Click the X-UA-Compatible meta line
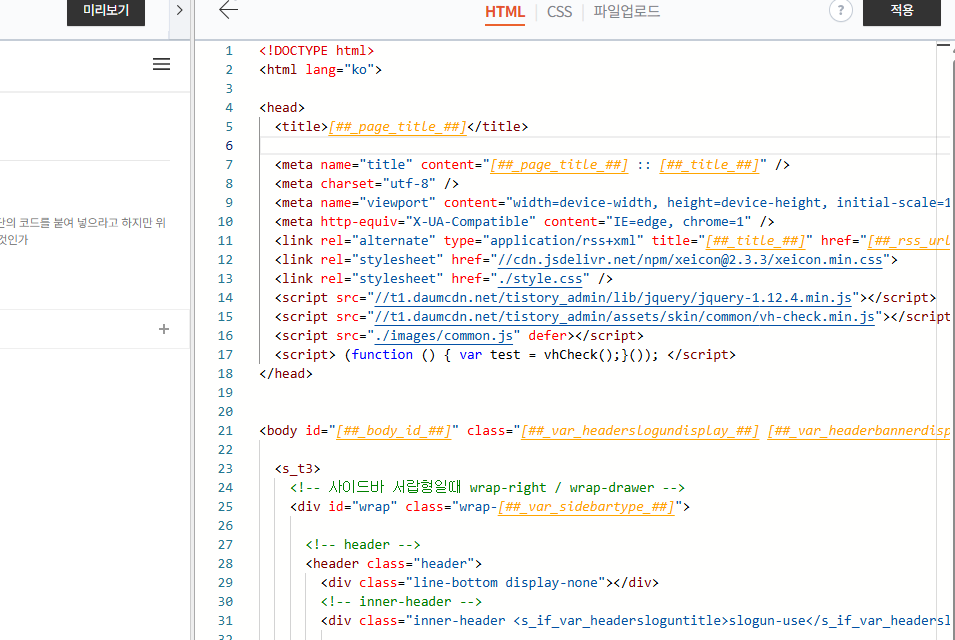Screen dimensions: 955x640 point(524,222)
